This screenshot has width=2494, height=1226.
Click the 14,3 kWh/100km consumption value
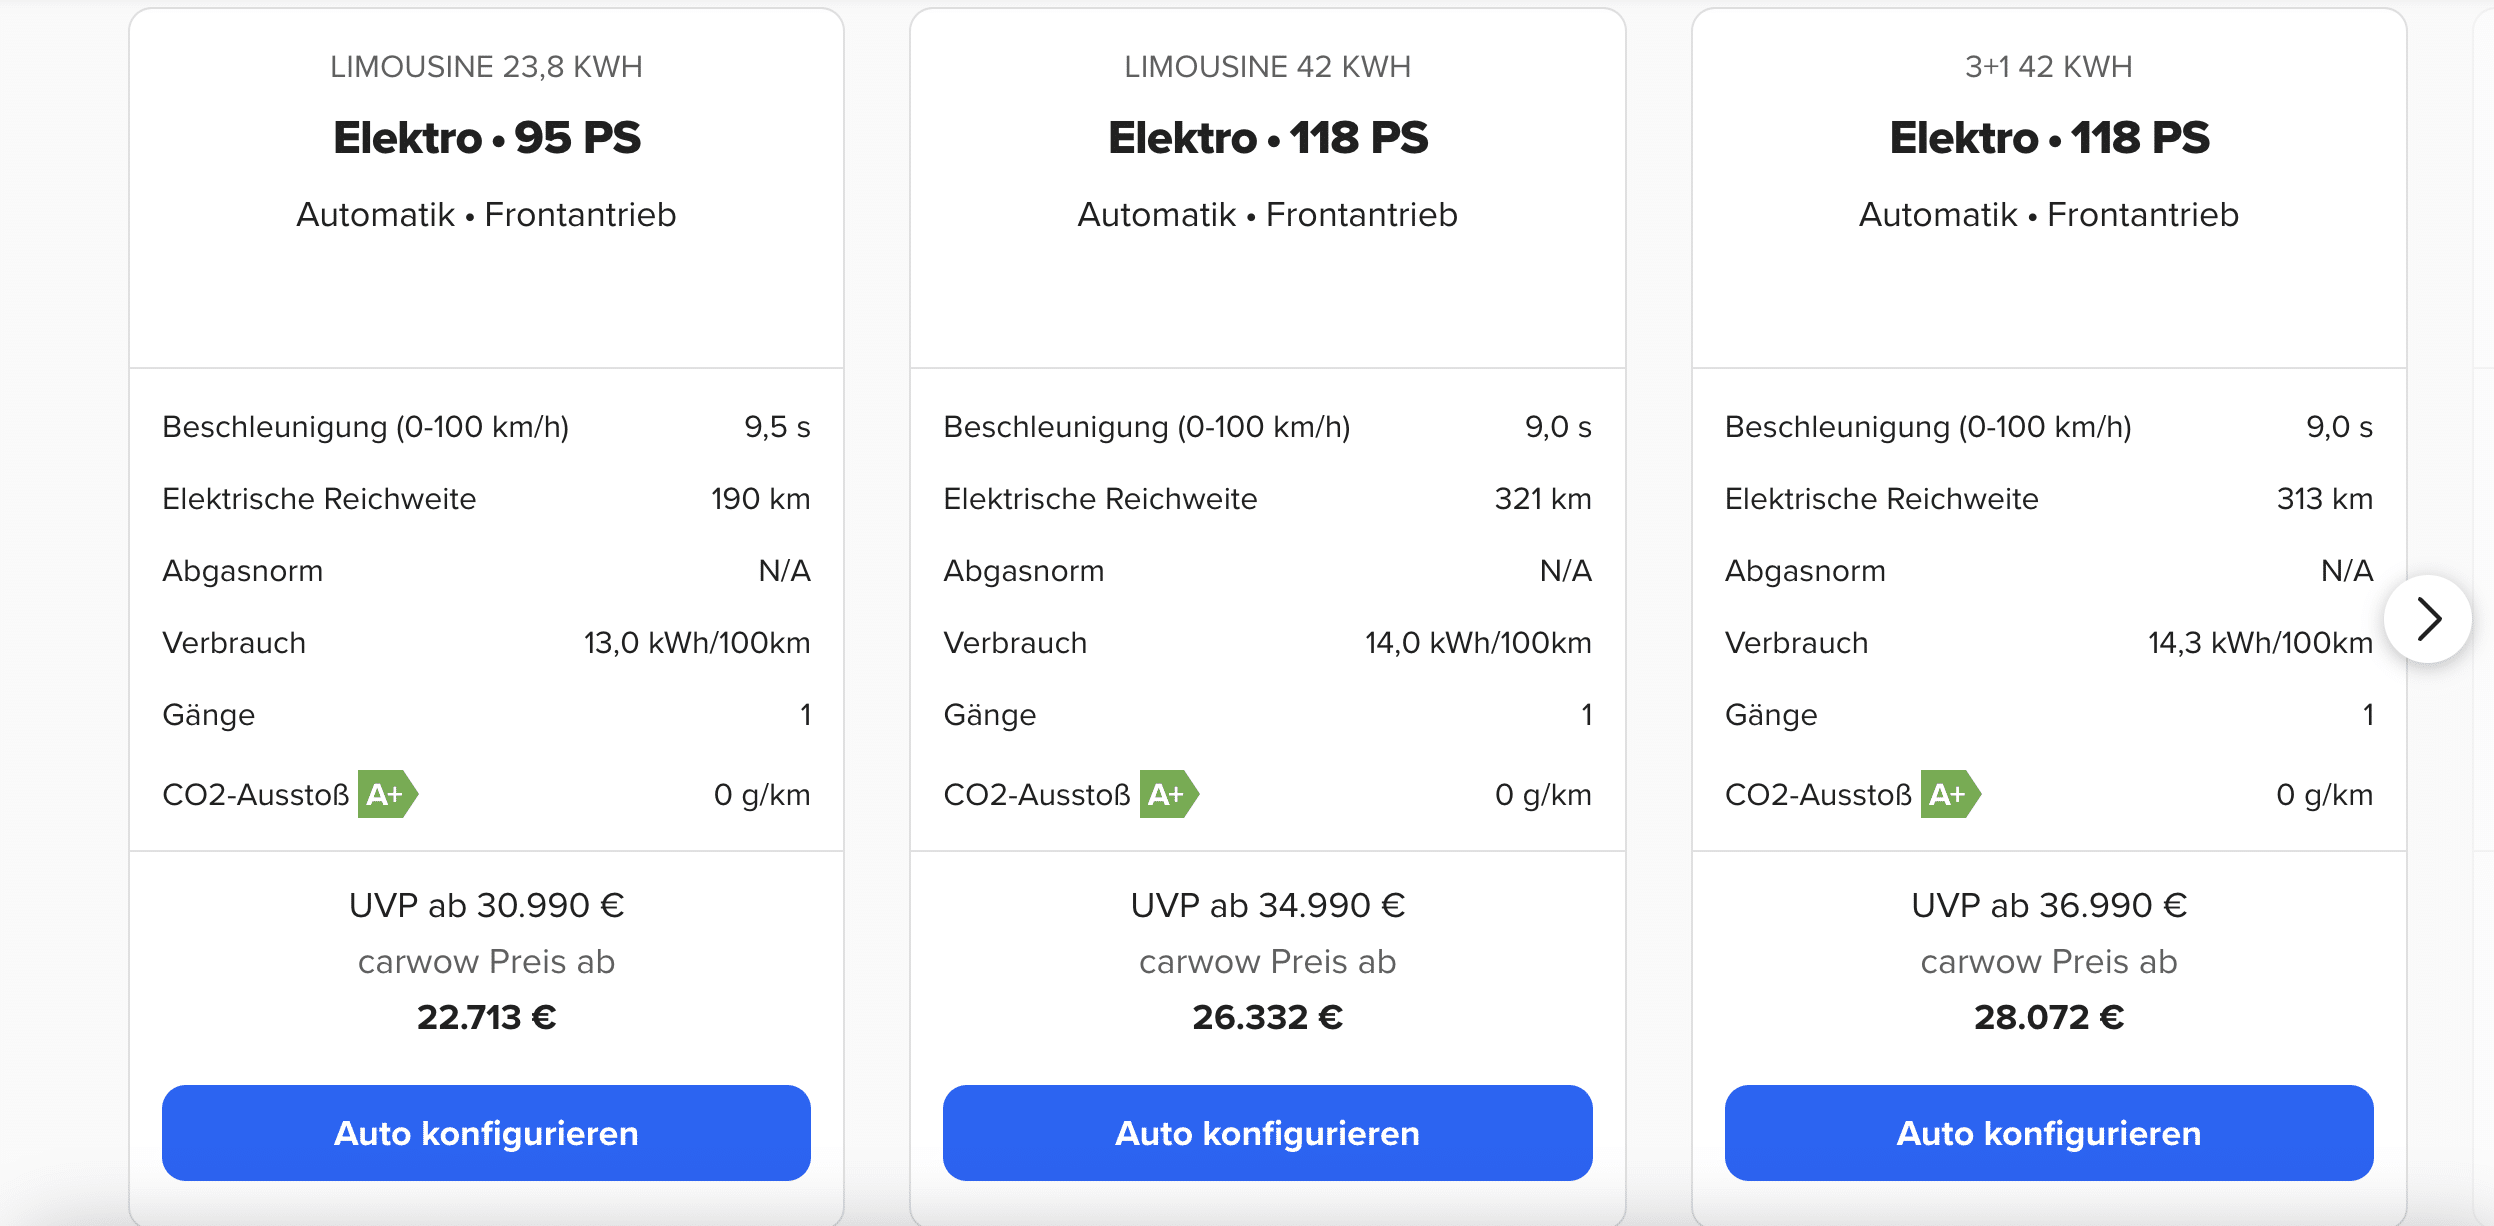[x=2260, y=642]
